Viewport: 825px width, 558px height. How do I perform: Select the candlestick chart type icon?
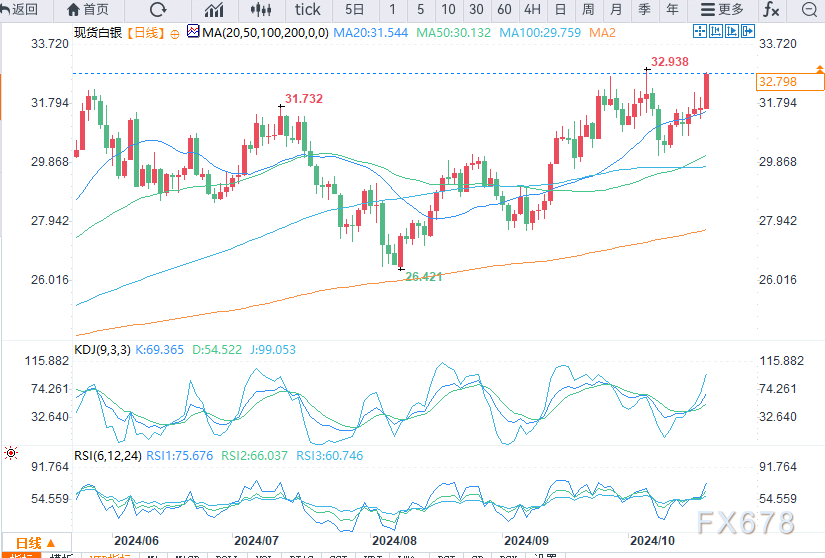(x=261, y=10)
